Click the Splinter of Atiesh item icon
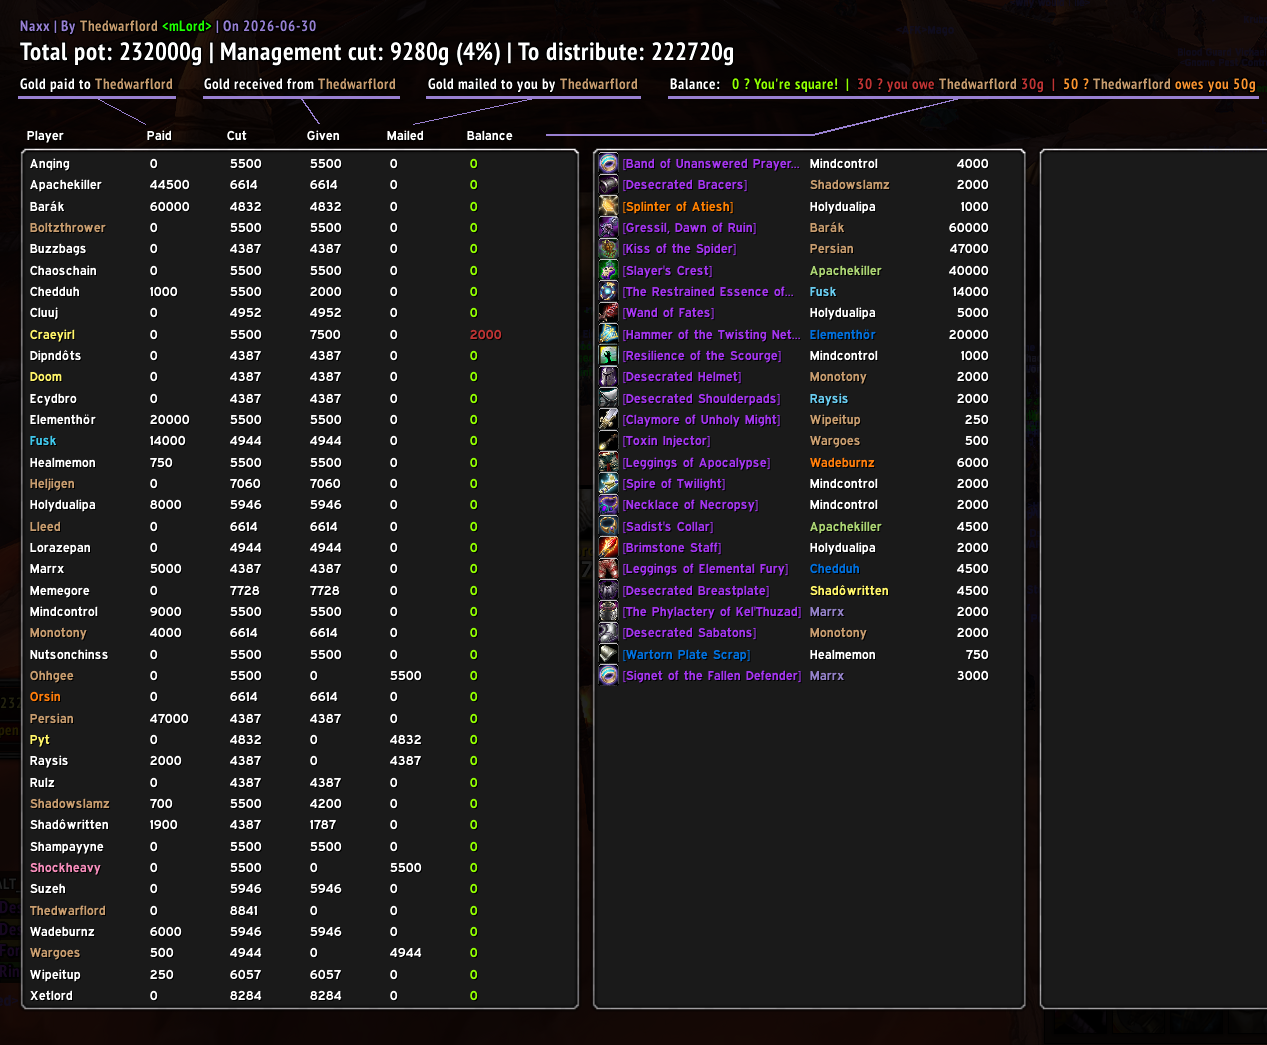Screen dimensions: 1267x1045 pyautogui.click(x=608, y=206)
